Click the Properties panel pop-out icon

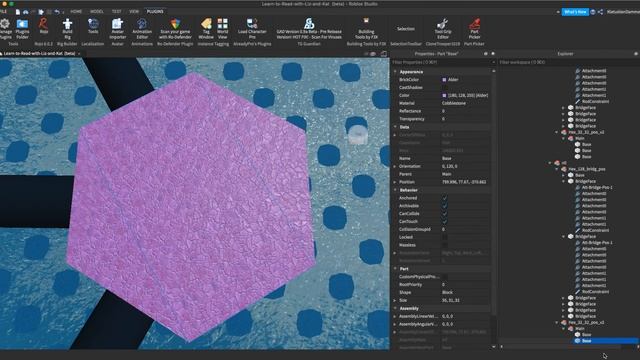[x=486, y=53]
